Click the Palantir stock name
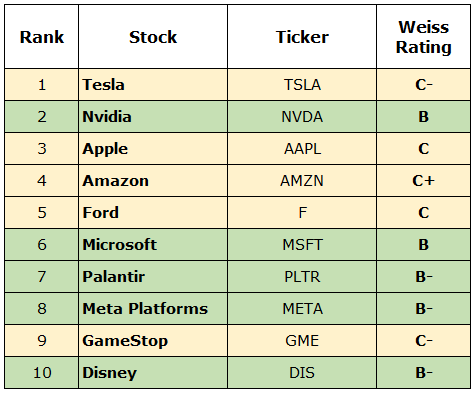 (x=114, y=277)
